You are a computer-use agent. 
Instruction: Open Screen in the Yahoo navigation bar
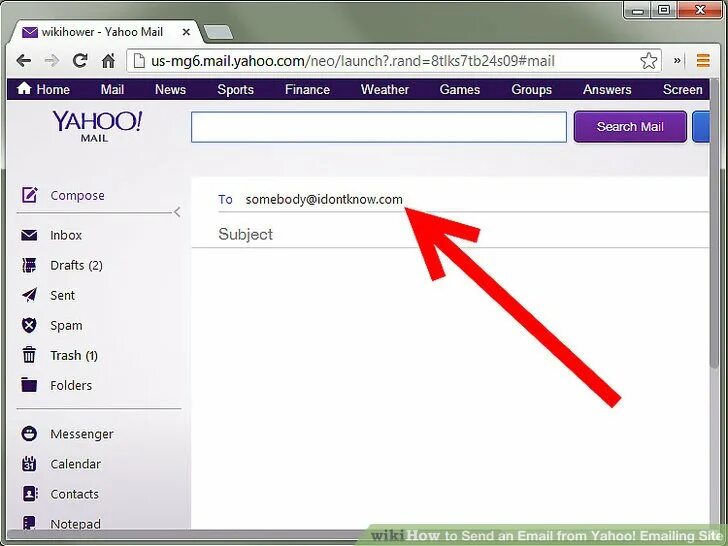(x=682, y=89)
